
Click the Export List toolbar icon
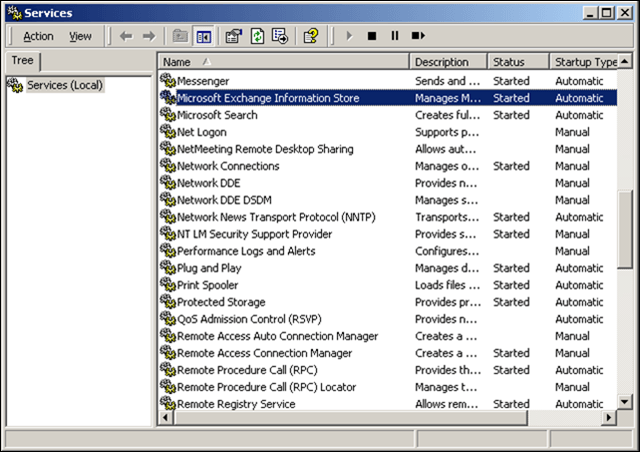coord(280,36)
